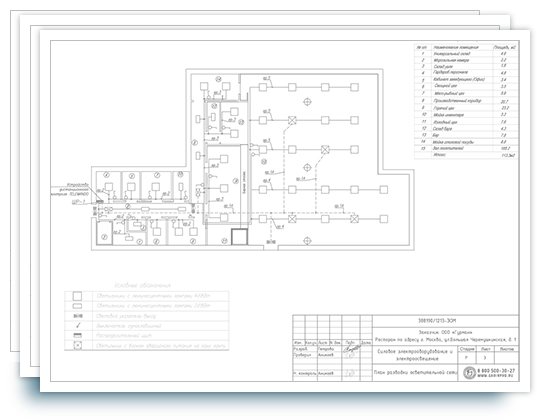The image size is (537, 420).
Task: Click the website address in the title block
Action: tap(496, 376)
